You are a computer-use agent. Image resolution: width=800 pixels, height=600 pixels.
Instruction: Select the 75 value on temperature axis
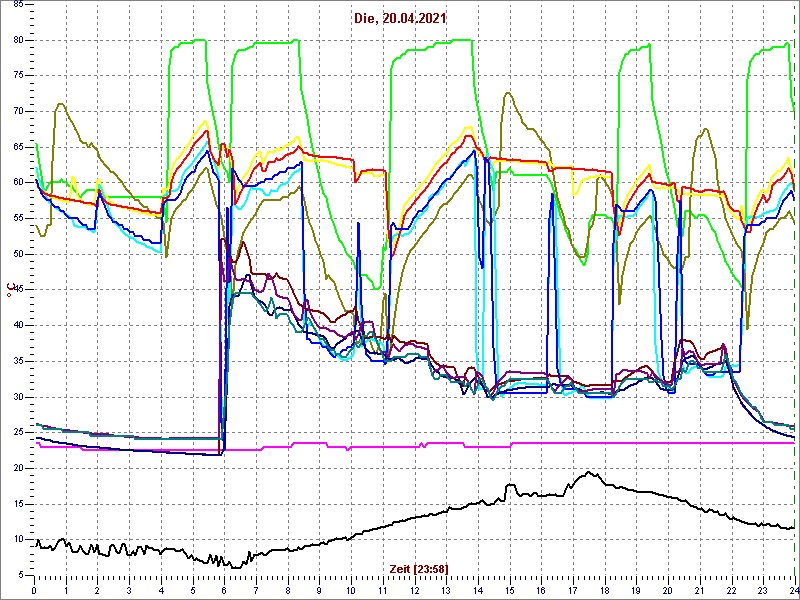[18, 76]
